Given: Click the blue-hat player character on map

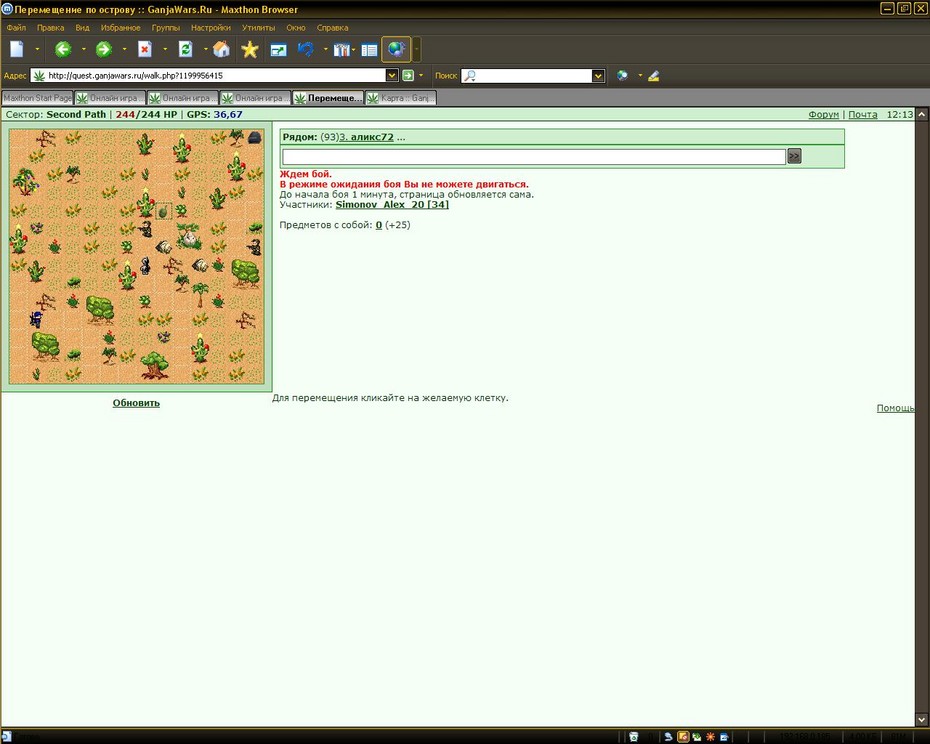Looking at the screenshot, I should click(36, 319).
